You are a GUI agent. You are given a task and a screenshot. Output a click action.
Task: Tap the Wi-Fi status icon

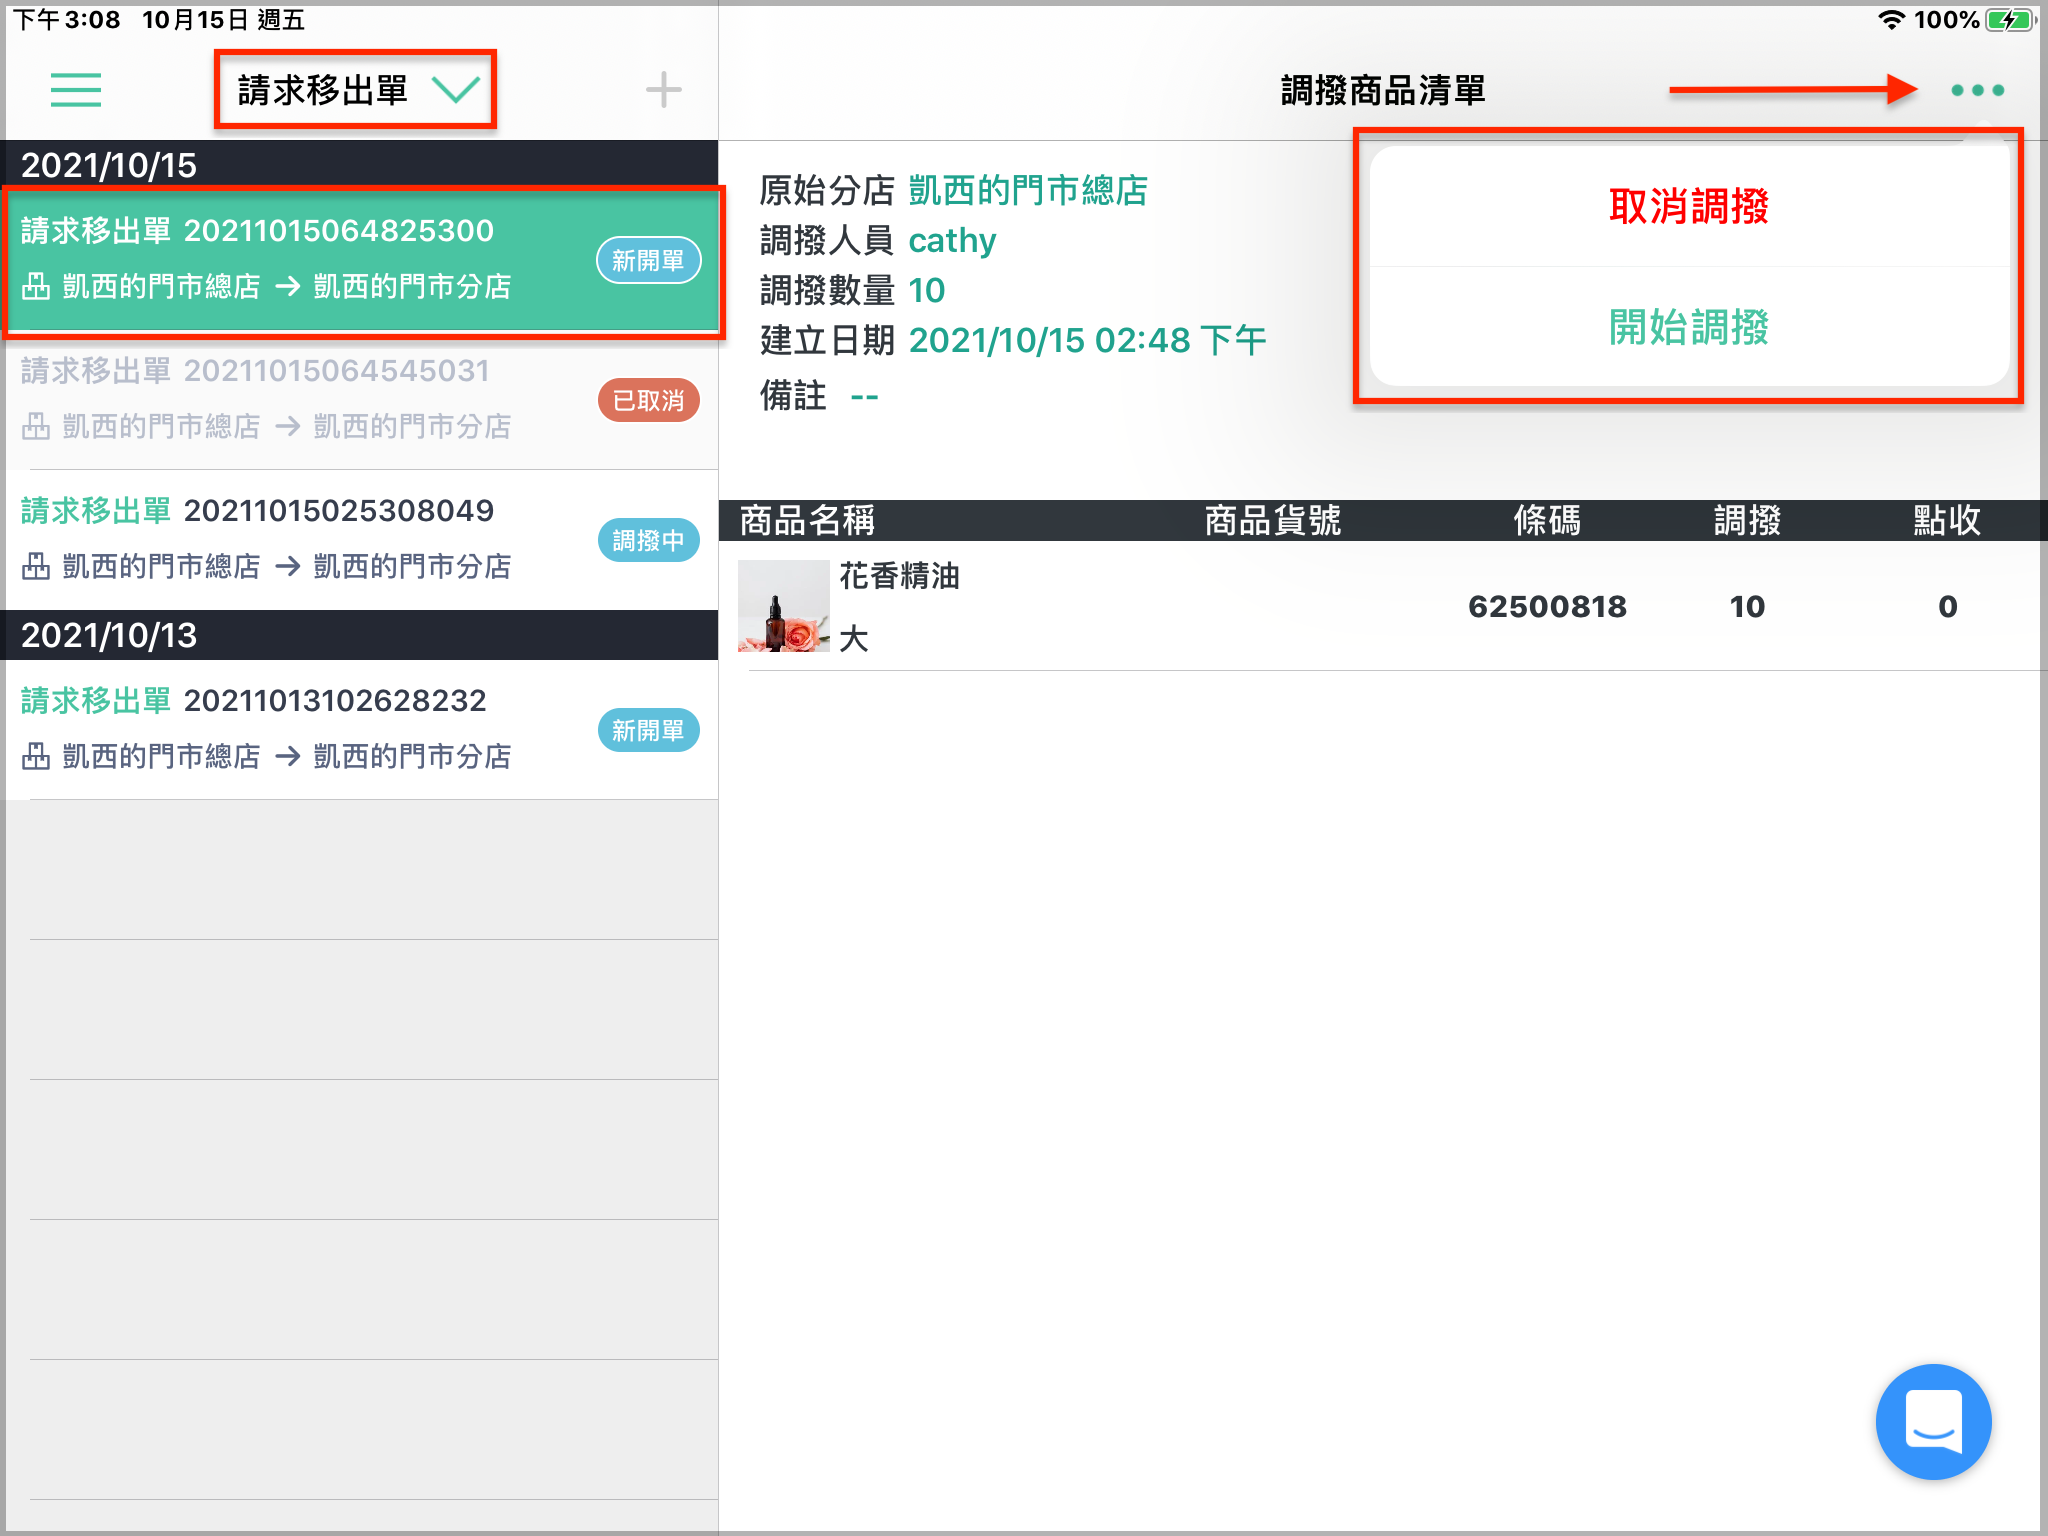(x=1891, y=20)
